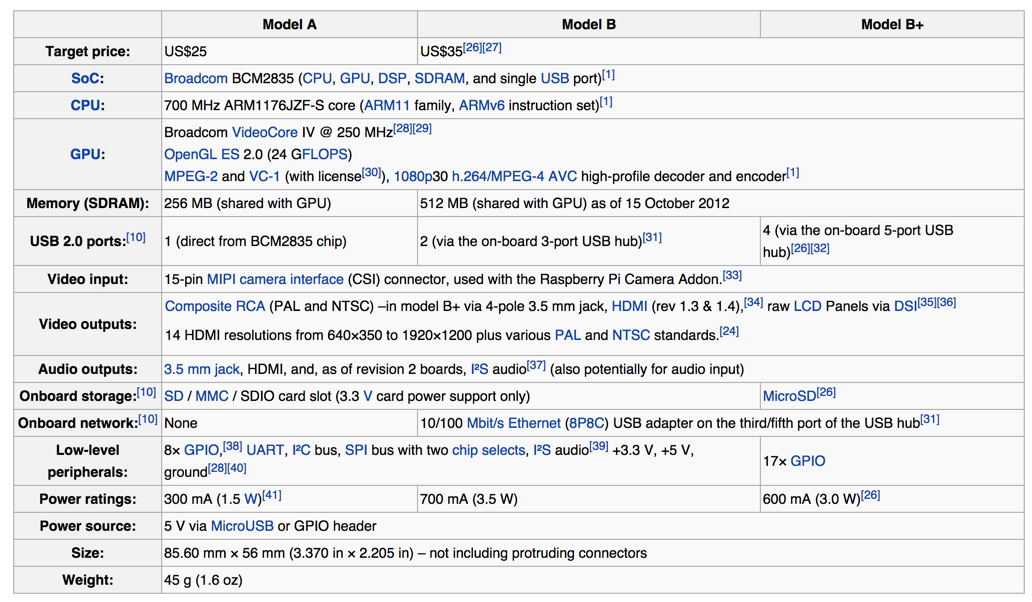1032x602 pixels.
Task: Open reference [39] in Low-level peripherals
Action: pos(599,446)
